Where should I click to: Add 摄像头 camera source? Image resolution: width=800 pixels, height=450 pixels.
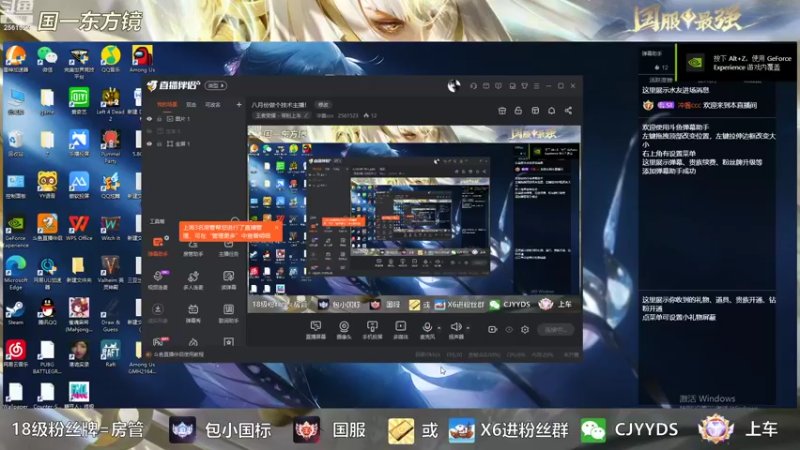pos(344,330)
